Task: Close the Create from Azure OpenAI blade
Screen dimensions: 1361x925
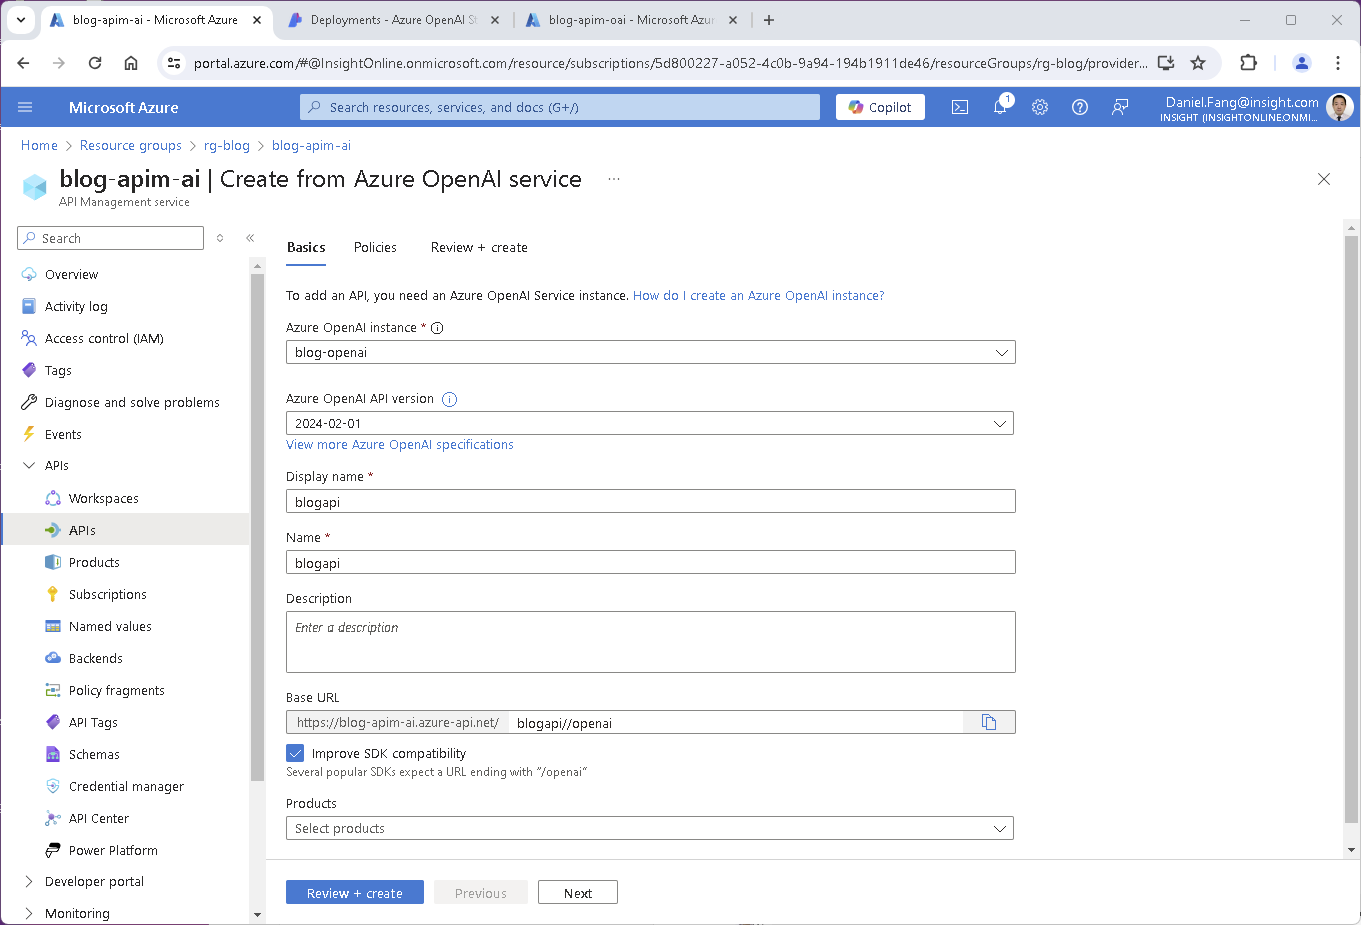Action: 1324,179
